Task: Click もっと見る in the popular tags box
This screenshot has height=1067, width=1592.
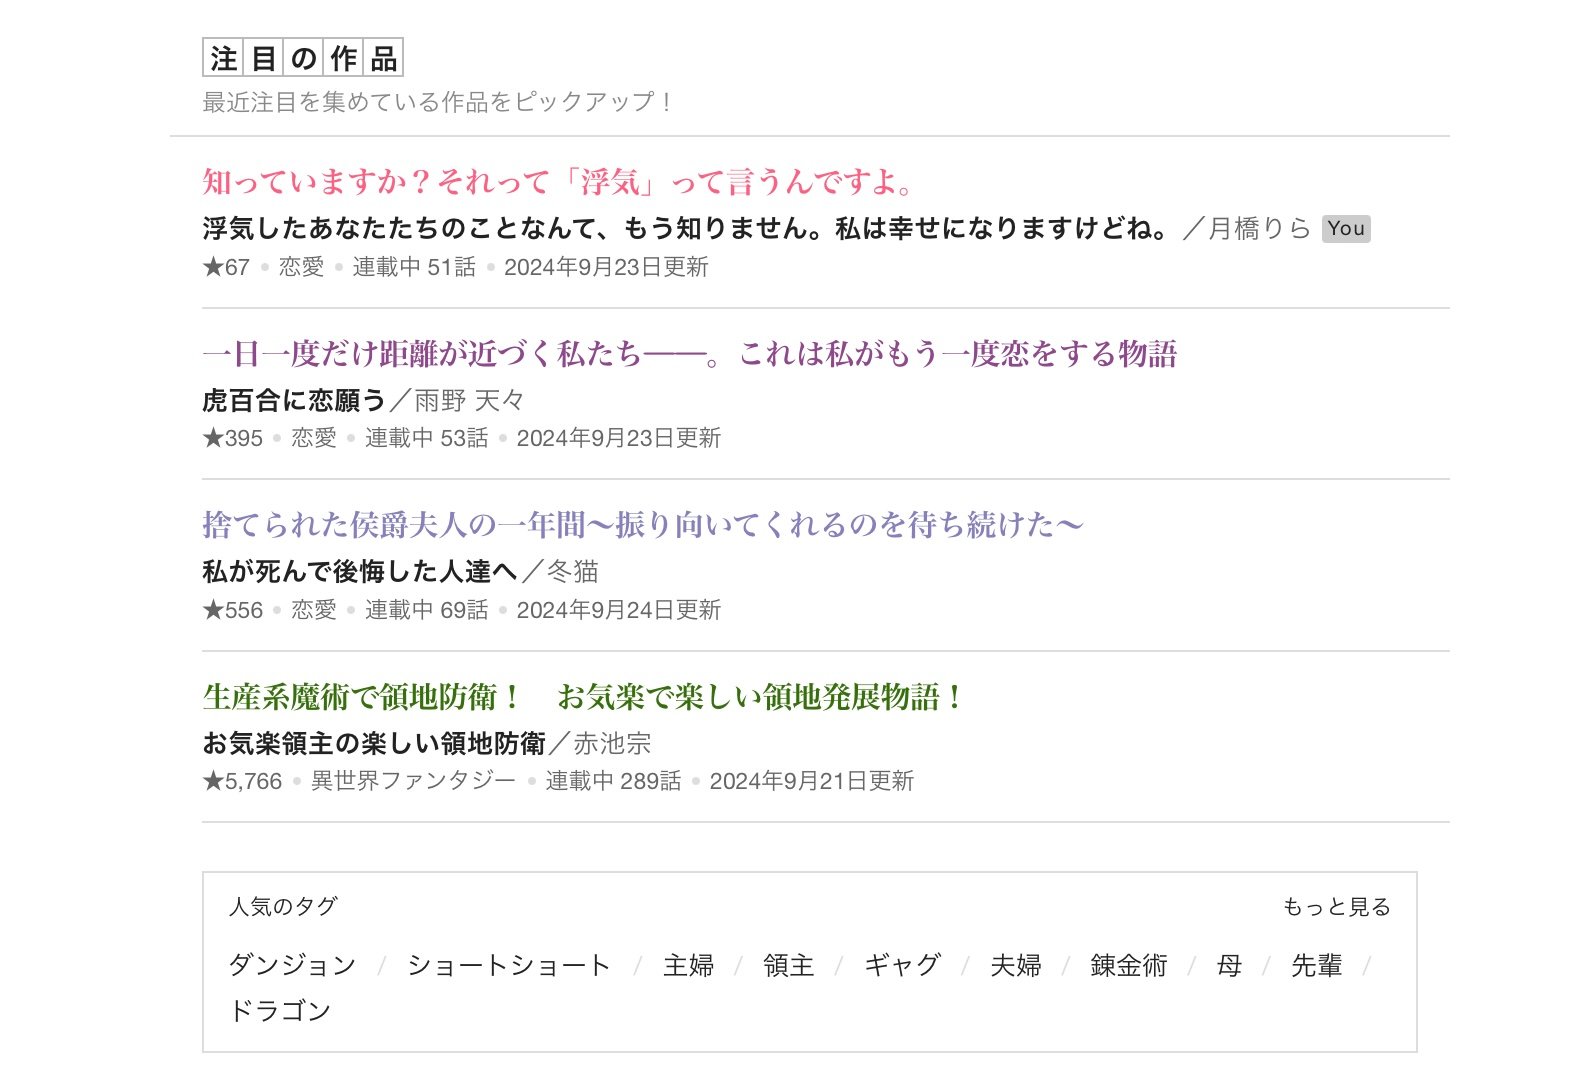Action: tap(1336, 907)
